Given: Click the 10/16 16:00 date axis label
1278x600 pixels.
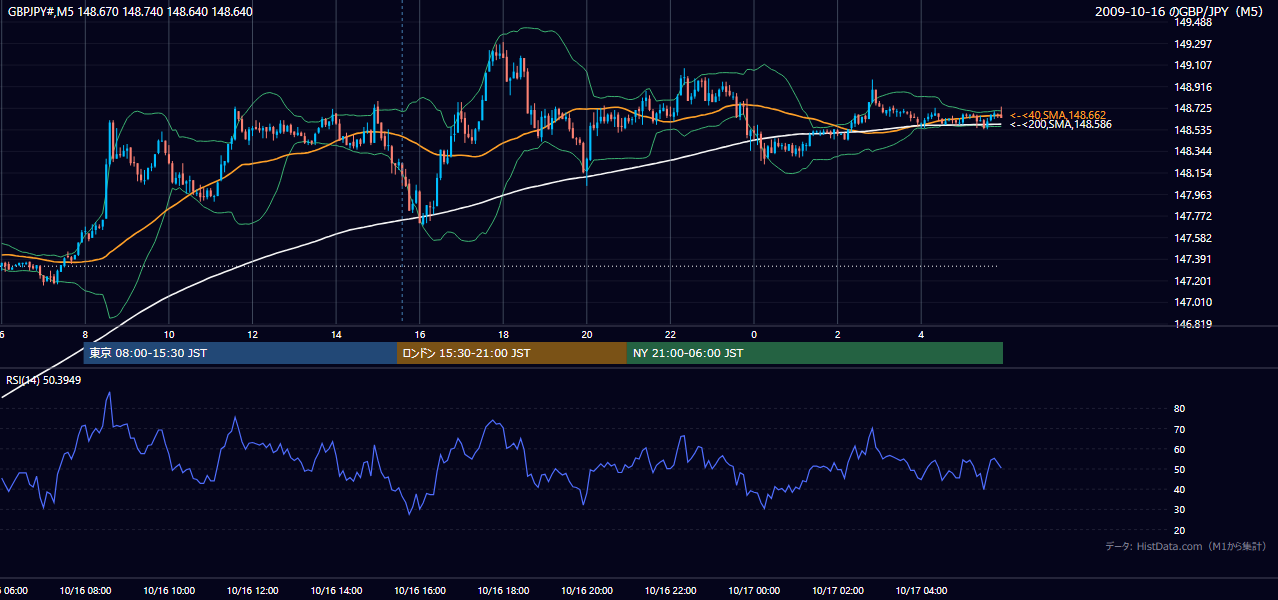Looking at the screenshot, I should click(x=419, y=591).
